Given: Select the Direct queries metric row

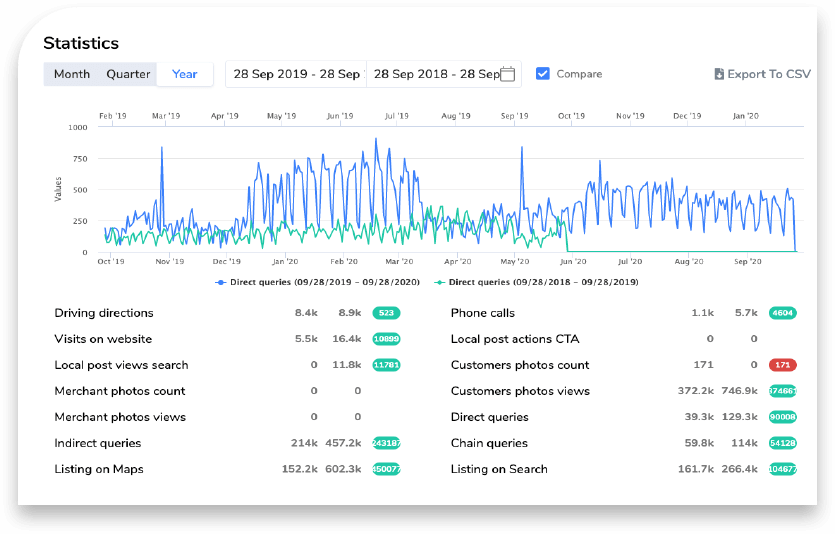Looking at the screenshot, I should pyautogui.click(x=489, y=417).
